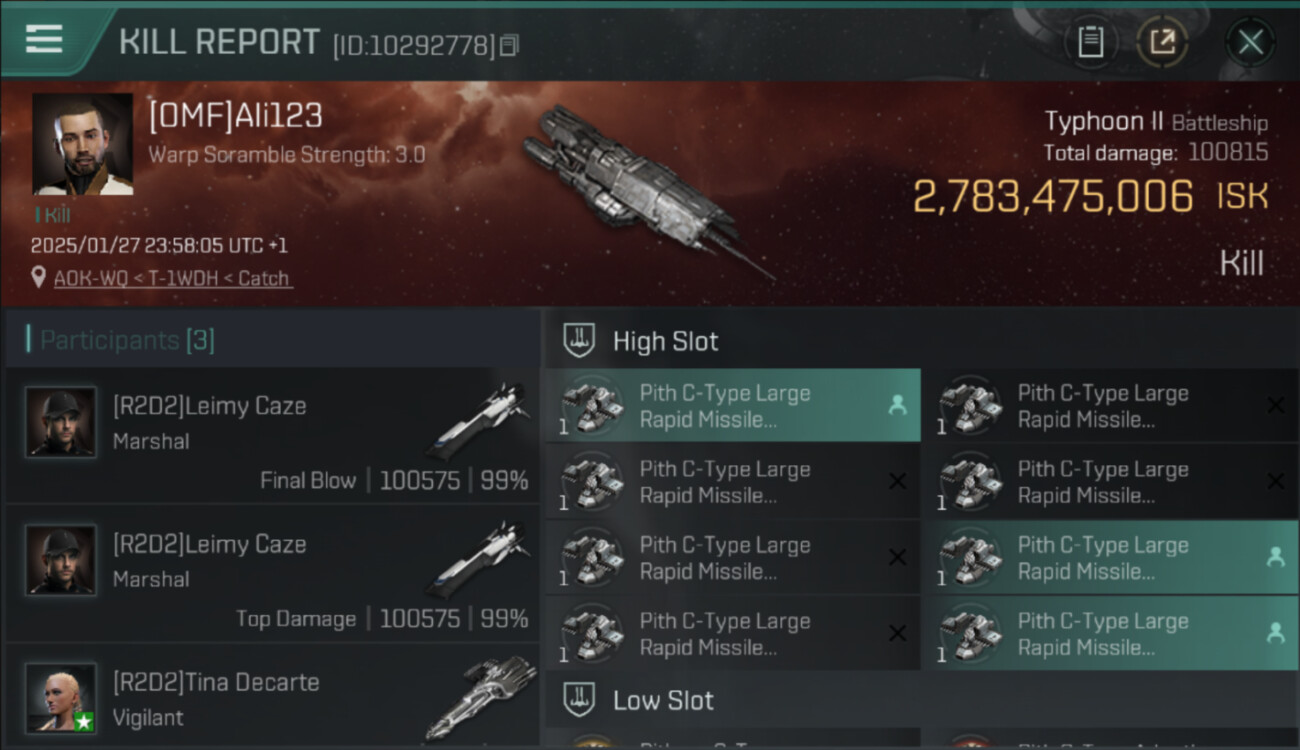View the Typhoon II ship image

pos(640,190)
